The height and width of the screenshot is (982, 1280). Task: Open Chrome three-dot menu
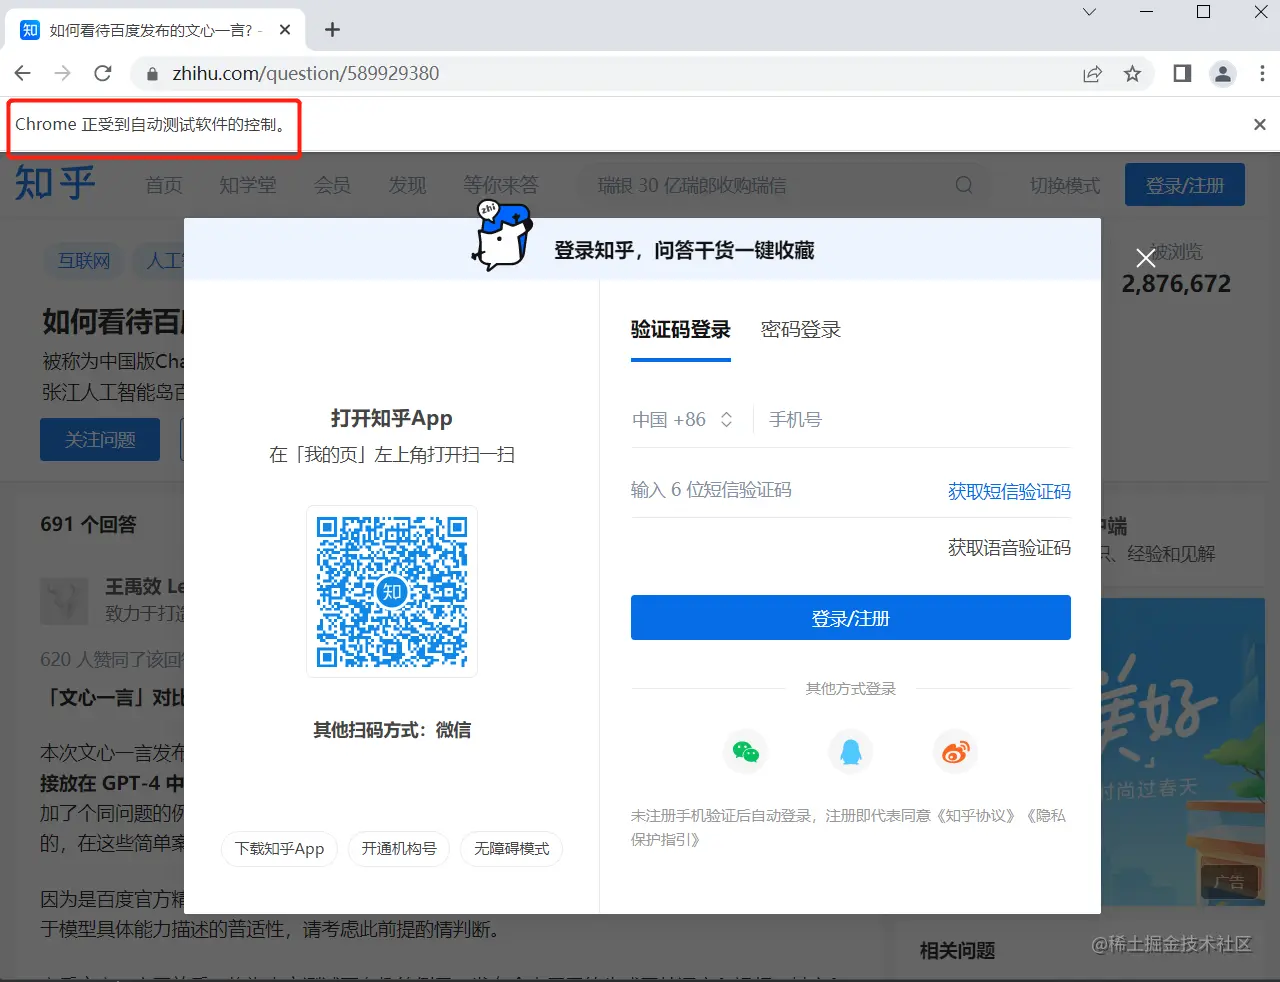pos(1262,73)
